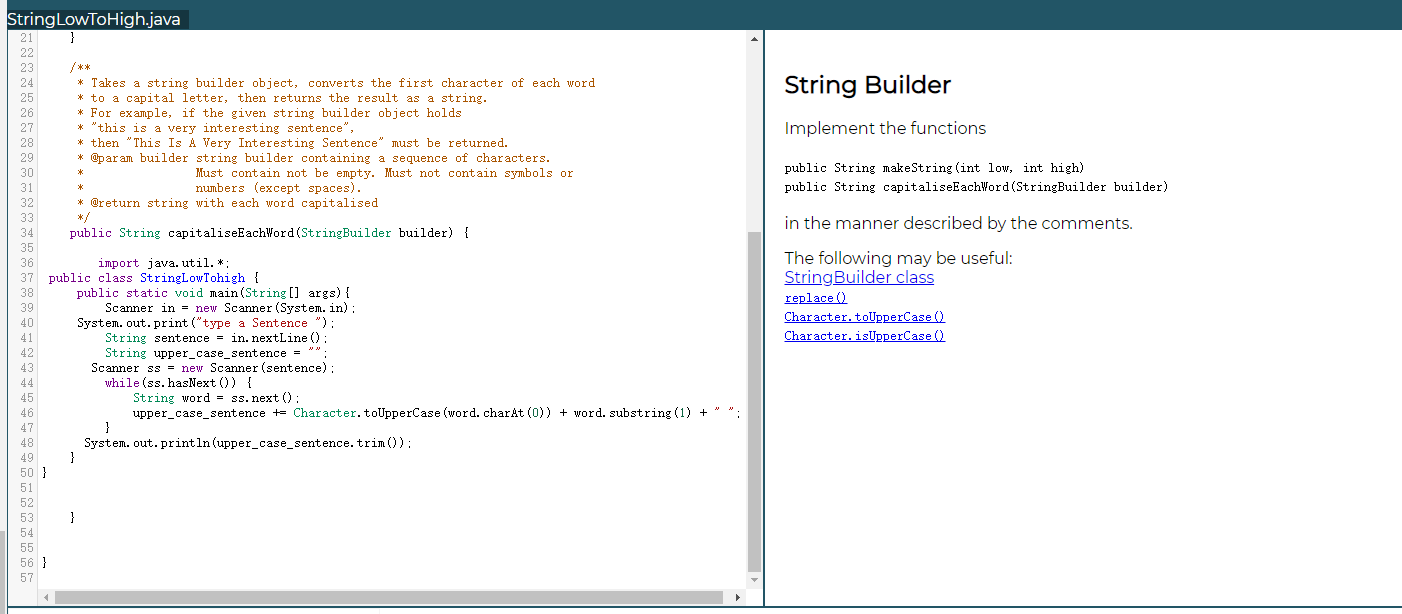Screen dimensions: 1402x614
Task: Click the 'System.out.print("type a Sentence ")' line
Action: [207, 323]
